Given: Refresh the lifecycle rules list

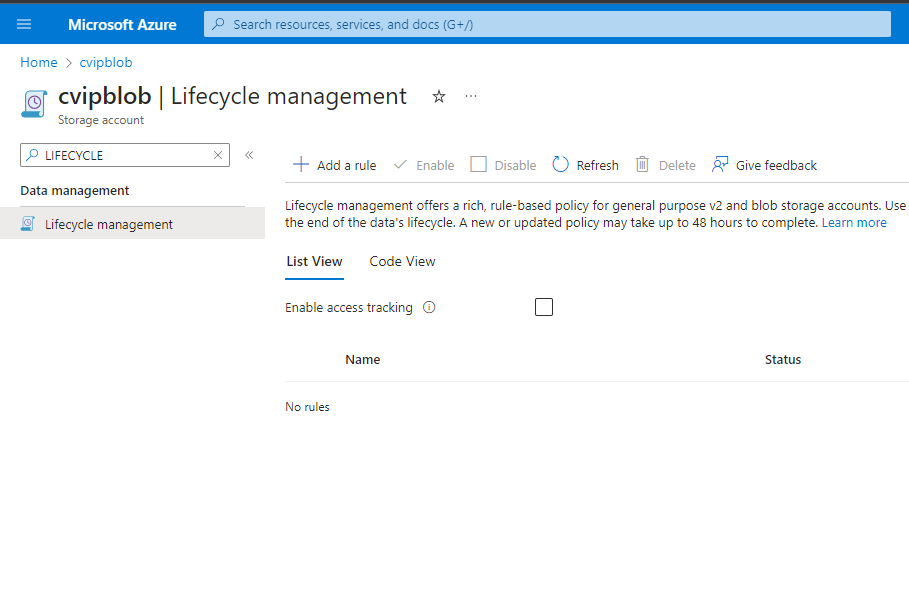Looking at the screenshot, I should [x=586, y=165].
